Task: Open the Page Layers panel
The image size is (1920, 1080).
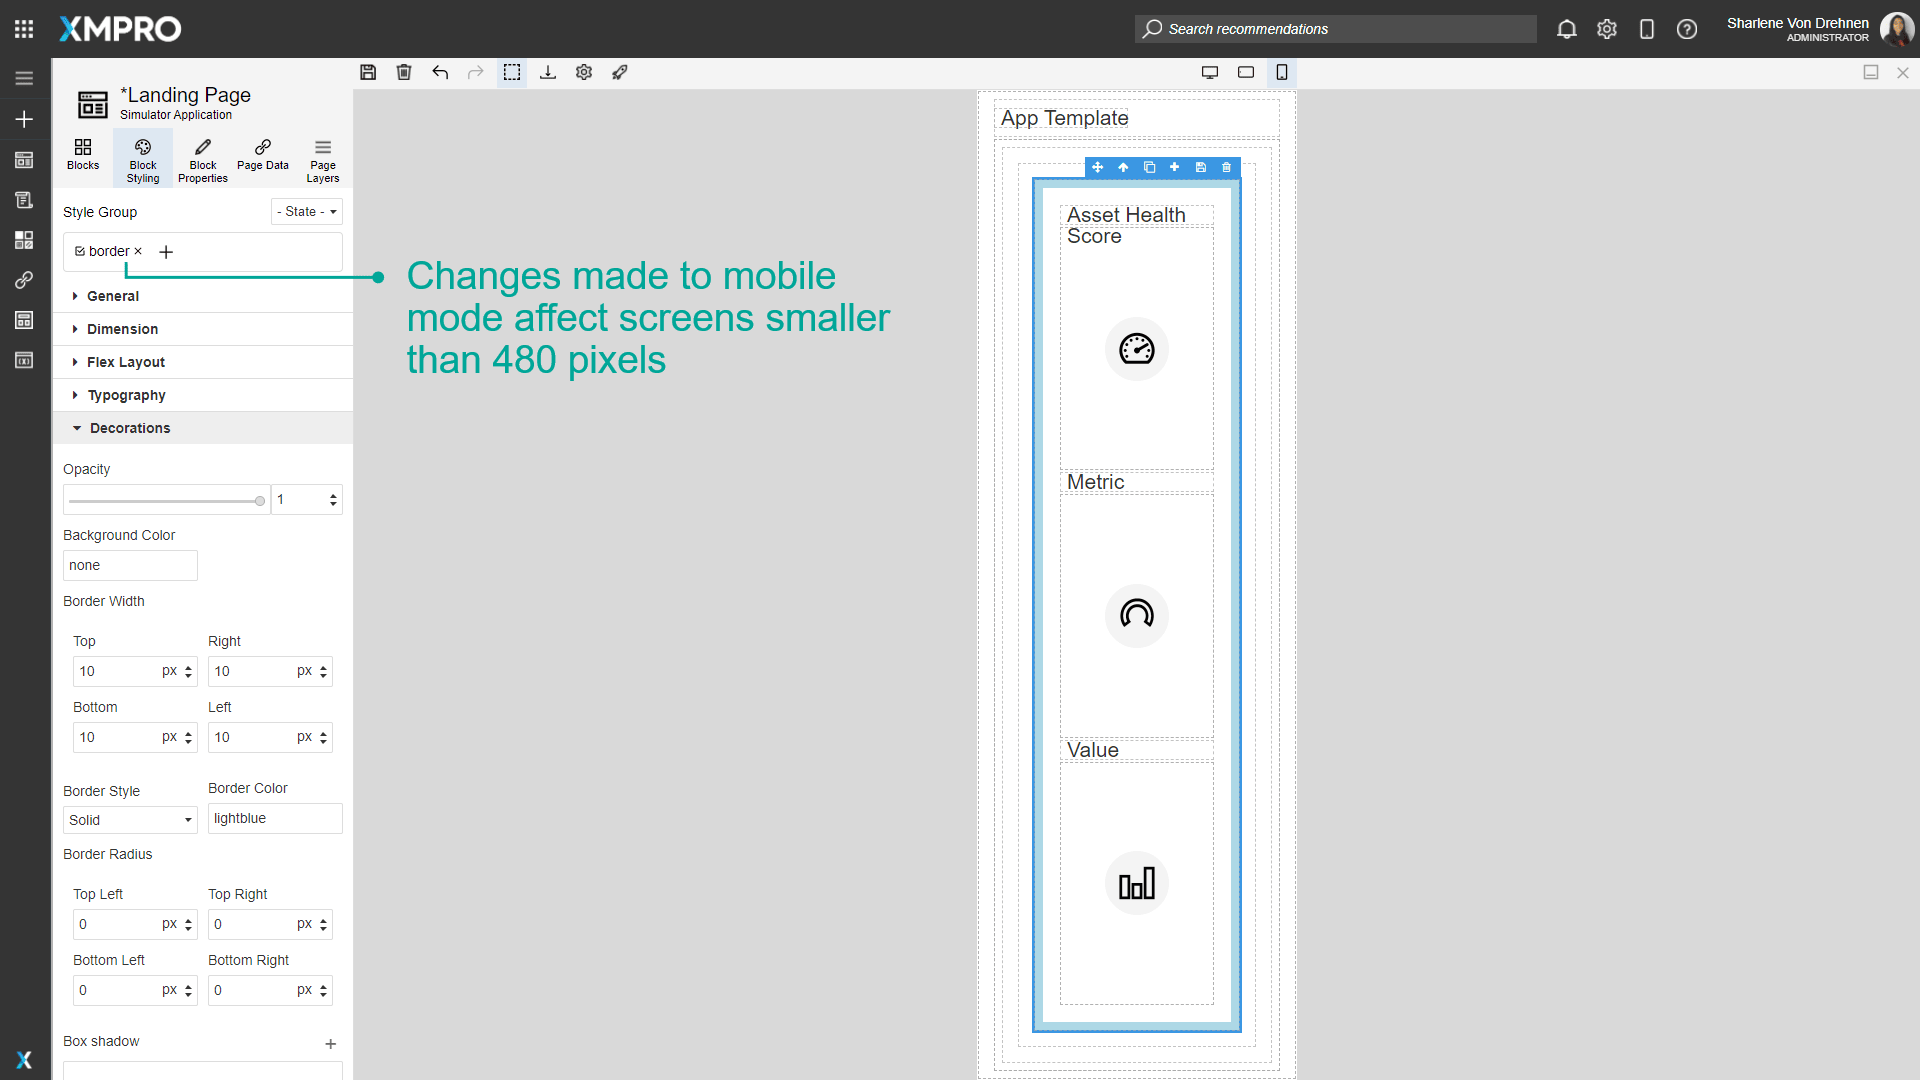Action: [x=322, y=158]
